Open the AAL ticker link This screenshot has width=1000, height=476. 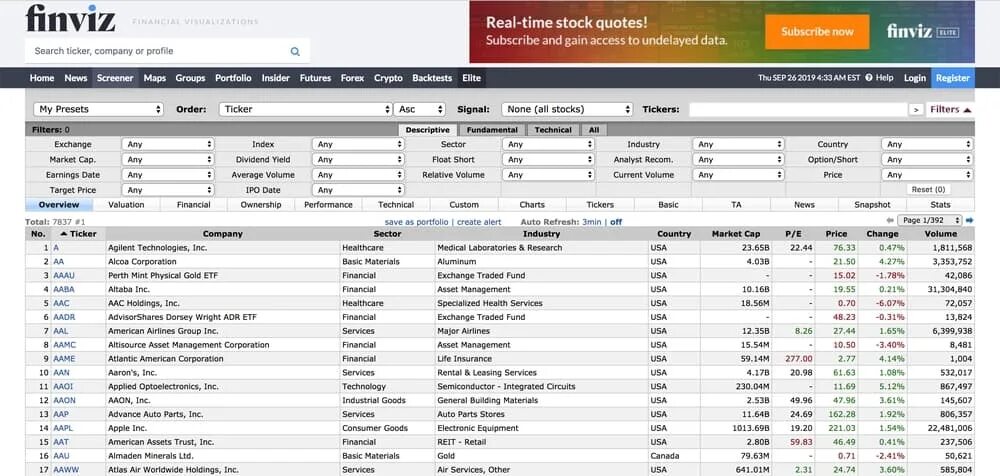pos(61,331)
